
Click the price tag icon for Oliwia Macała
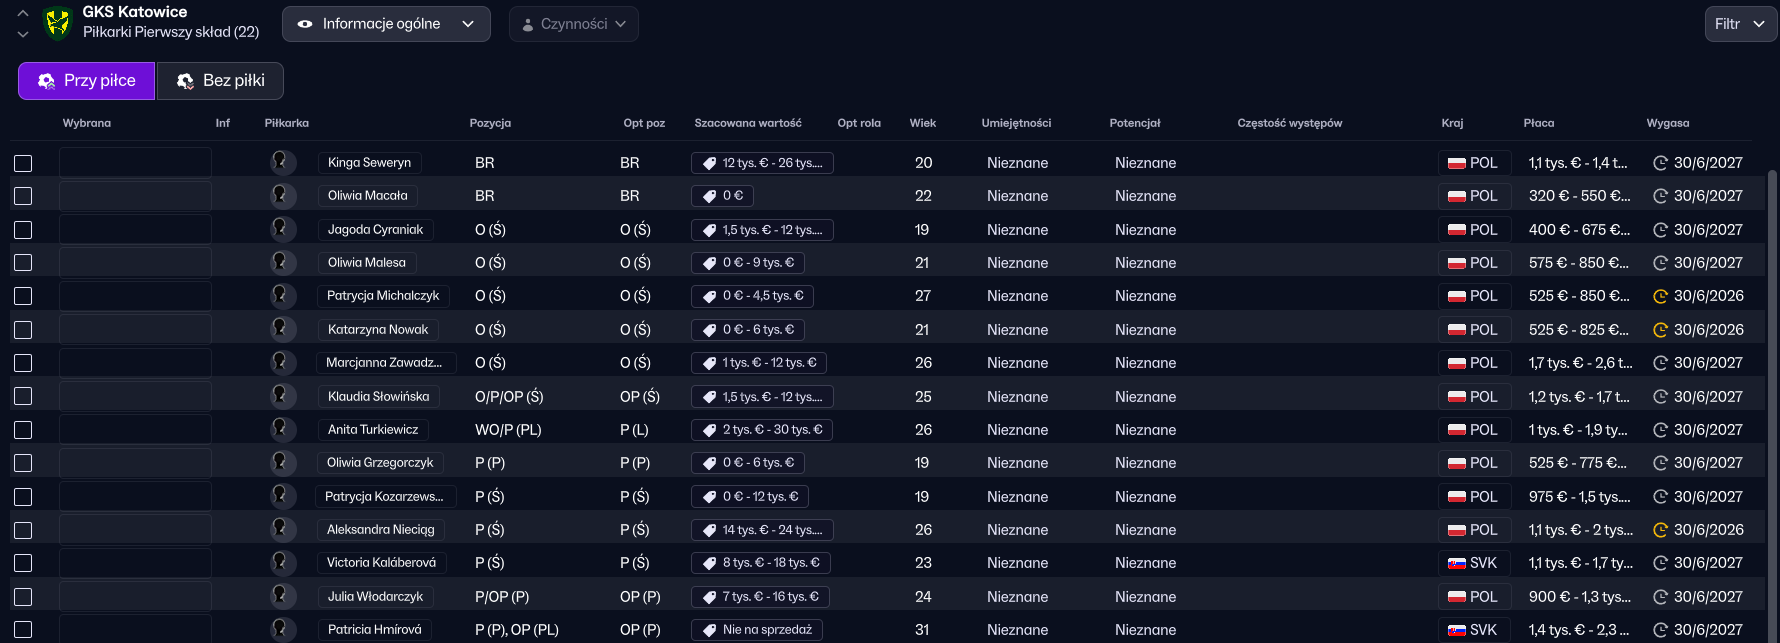coord(709,196)
